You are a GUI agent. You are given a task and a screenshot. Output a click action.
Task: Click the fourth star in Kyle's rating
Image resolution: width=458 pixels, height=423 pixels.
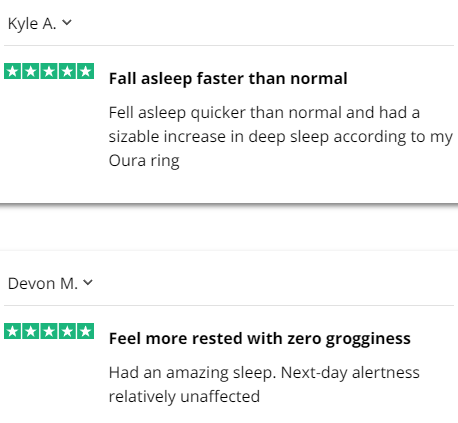(x=67, y=71)
